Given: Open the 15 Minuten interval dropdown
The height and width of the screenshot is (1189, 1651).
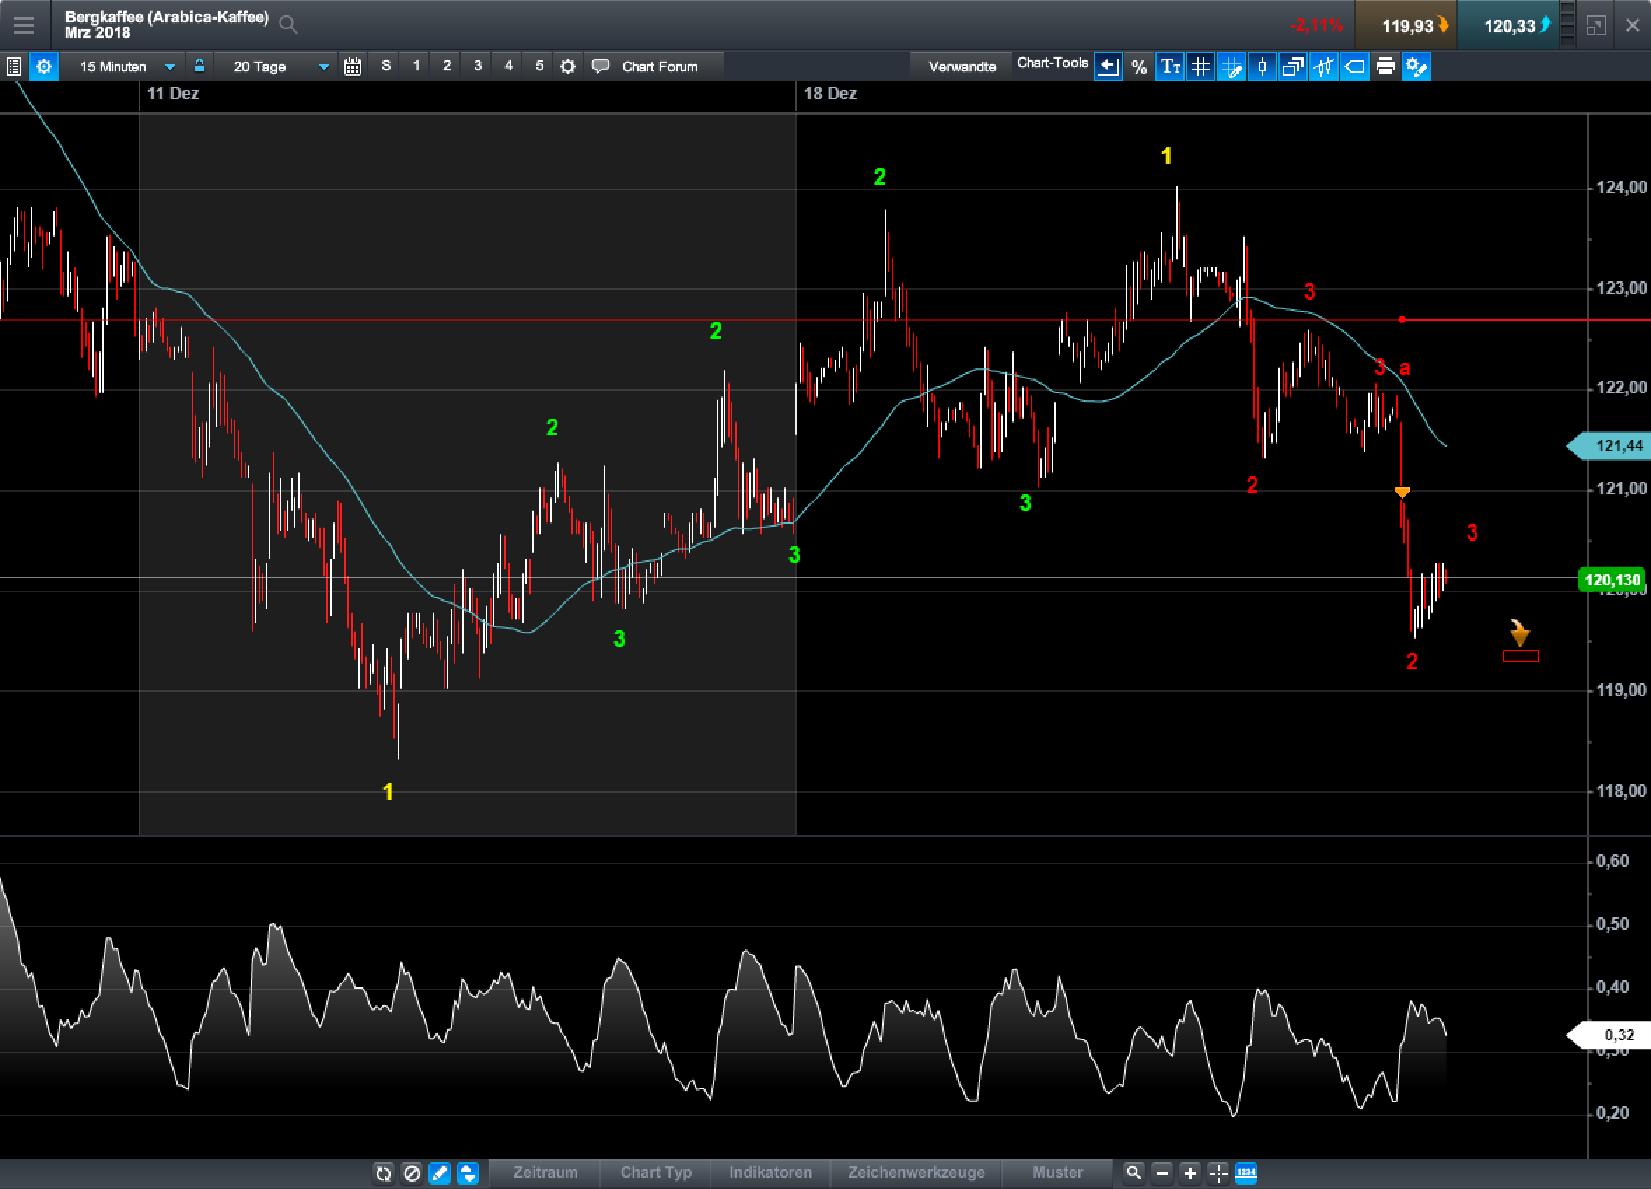Looking at the screenshot, I should coord(170,66).
